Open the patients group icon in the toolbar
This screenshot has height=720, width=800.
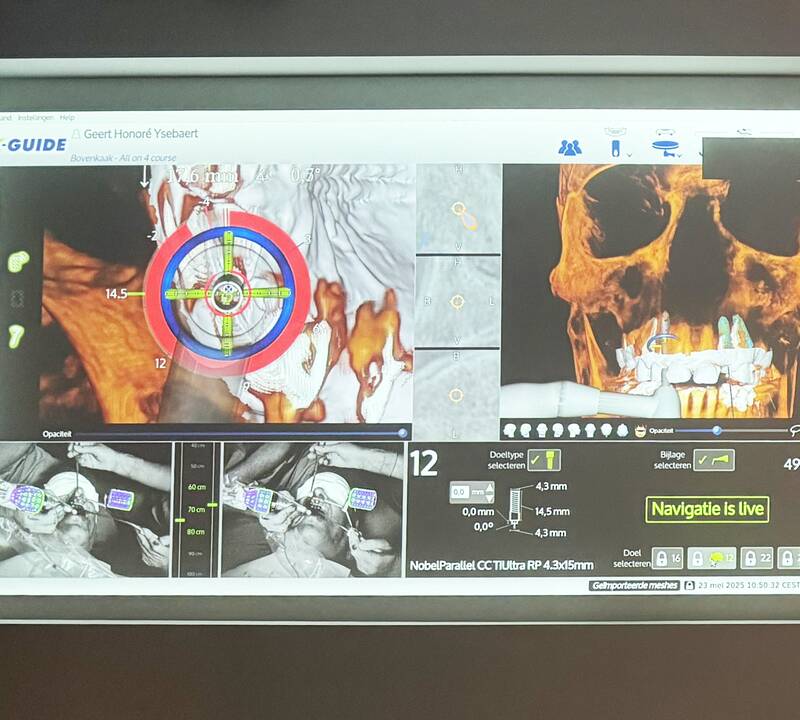pos(570,147)
